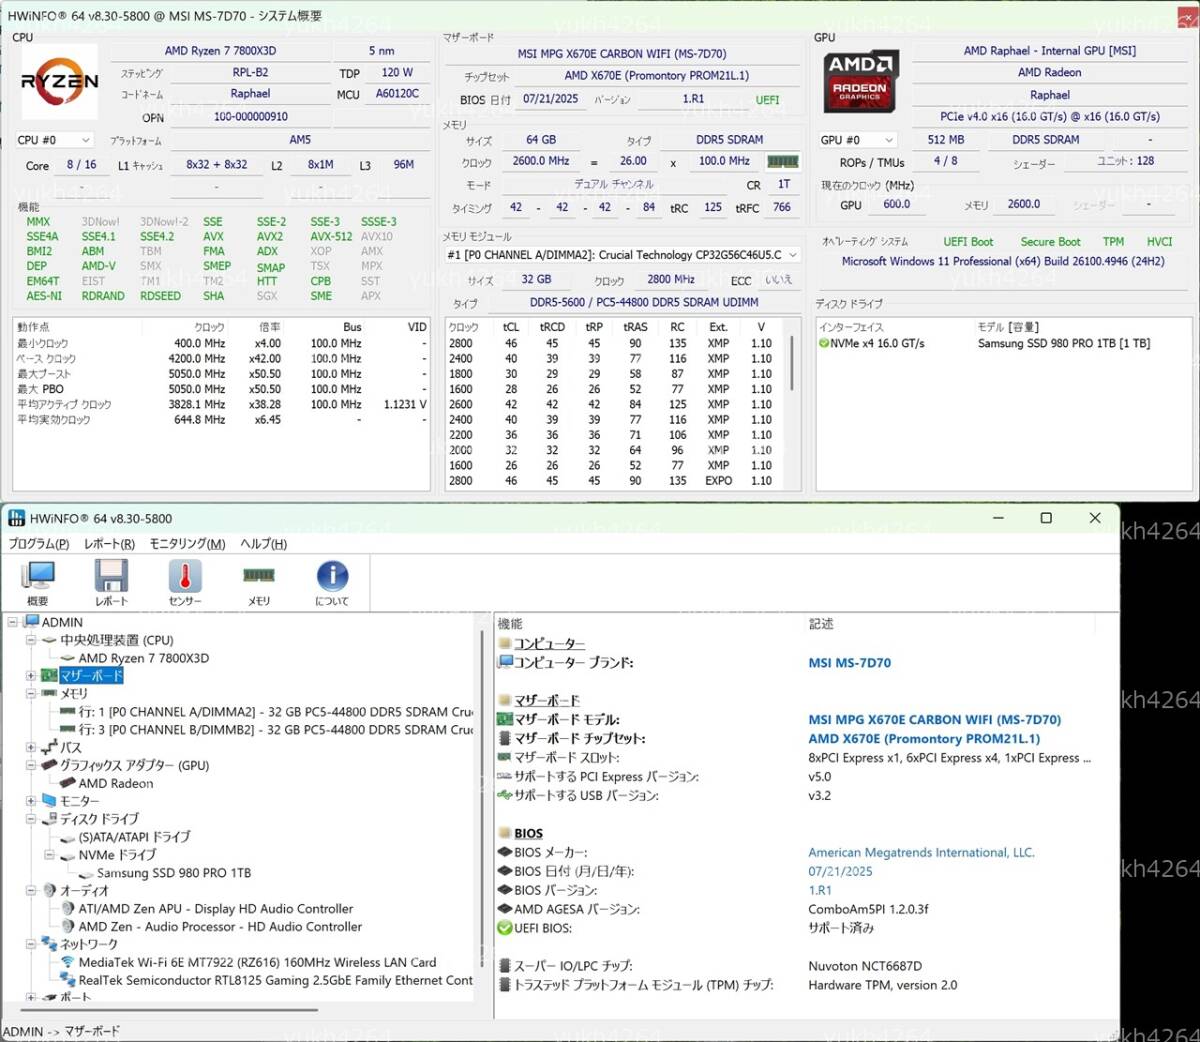
Task: Select Samsung SSD 980 PRO 1TB in tree
Action: tap(173, 873)
